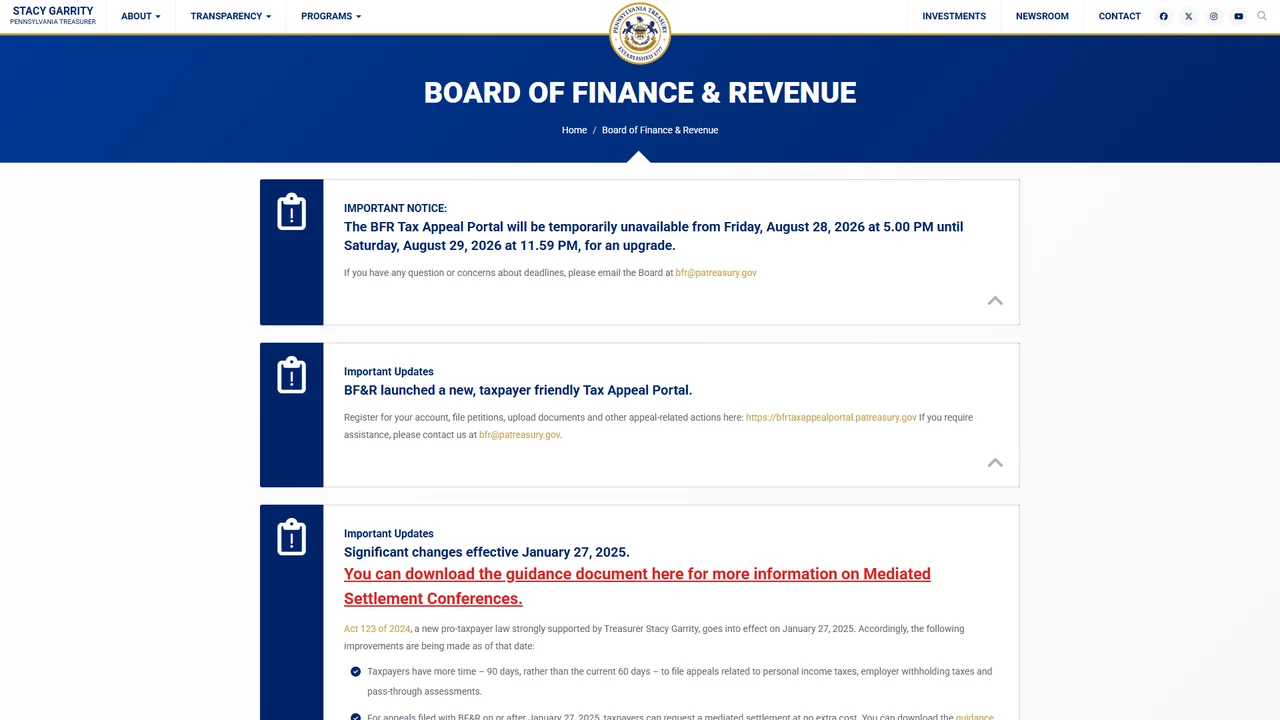Click the 'BOARD OF FINANCE & REVENUE' page title
The height and width of the screenshot is (720, 1280).
[x=640, y=93]
